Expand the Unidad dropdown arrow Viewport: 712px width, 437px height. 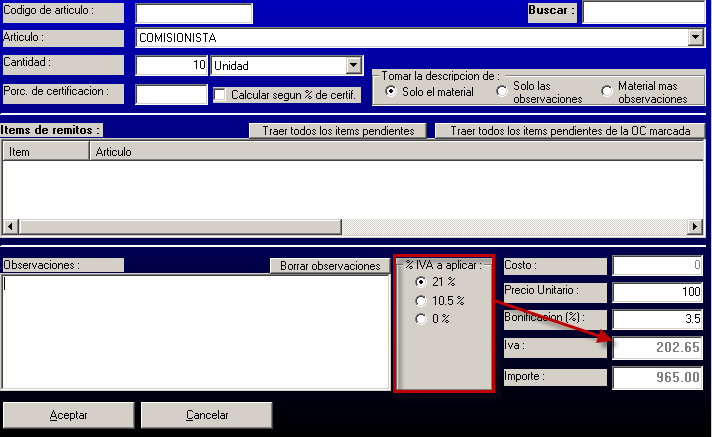(352, 66)
